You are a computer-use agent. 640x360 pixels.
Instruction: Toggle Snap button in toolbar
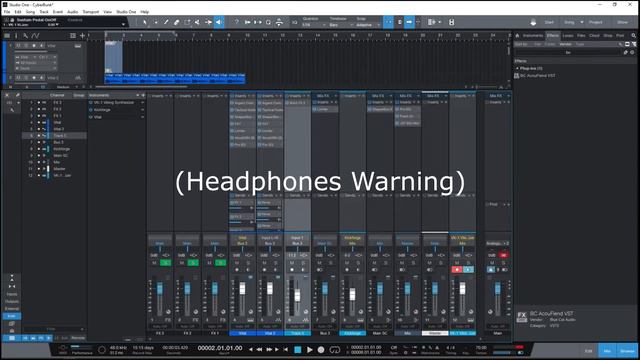[x=388, y=22]
